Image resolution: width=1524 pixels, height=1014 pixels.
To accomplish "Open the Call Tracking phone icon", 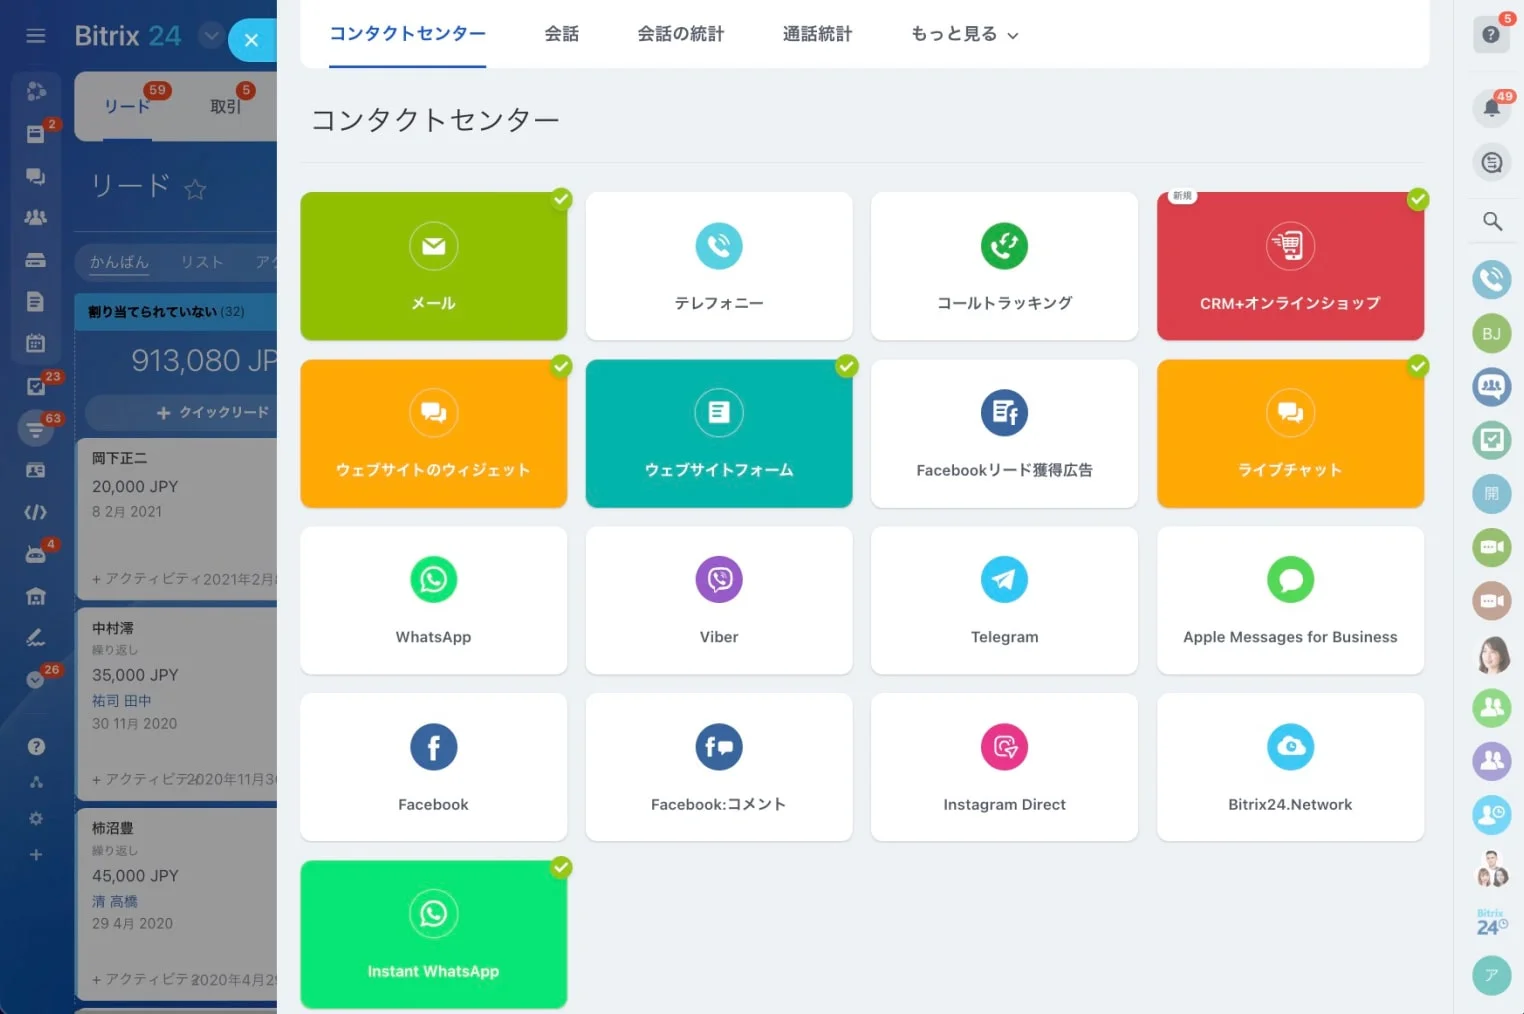I will 1004,246.
